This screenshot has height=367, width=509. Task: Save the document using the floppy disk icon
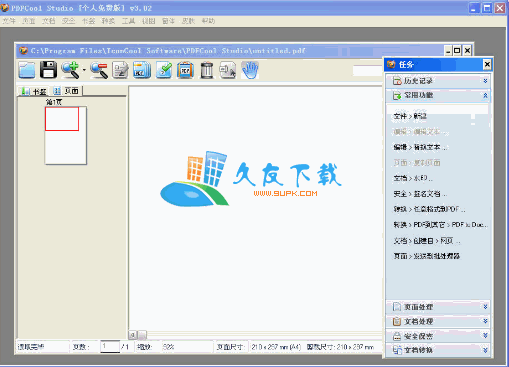pos(48,70)
